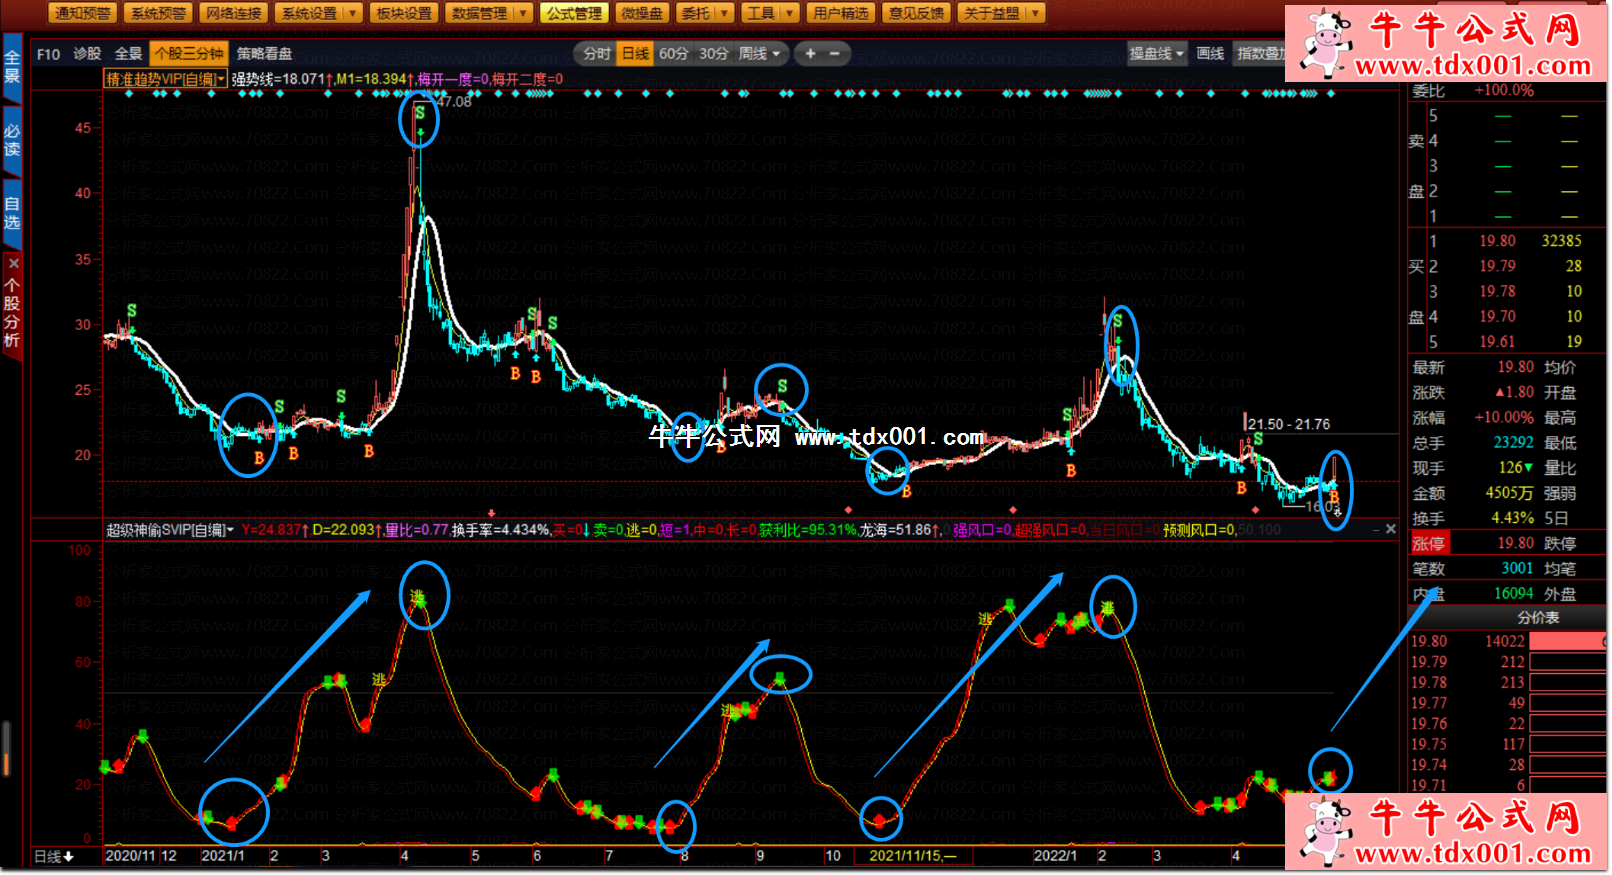This screenshot has width=1612, height=875.
Task: Click the 内盘 16094 value
Action: [x=1513, y=593]
